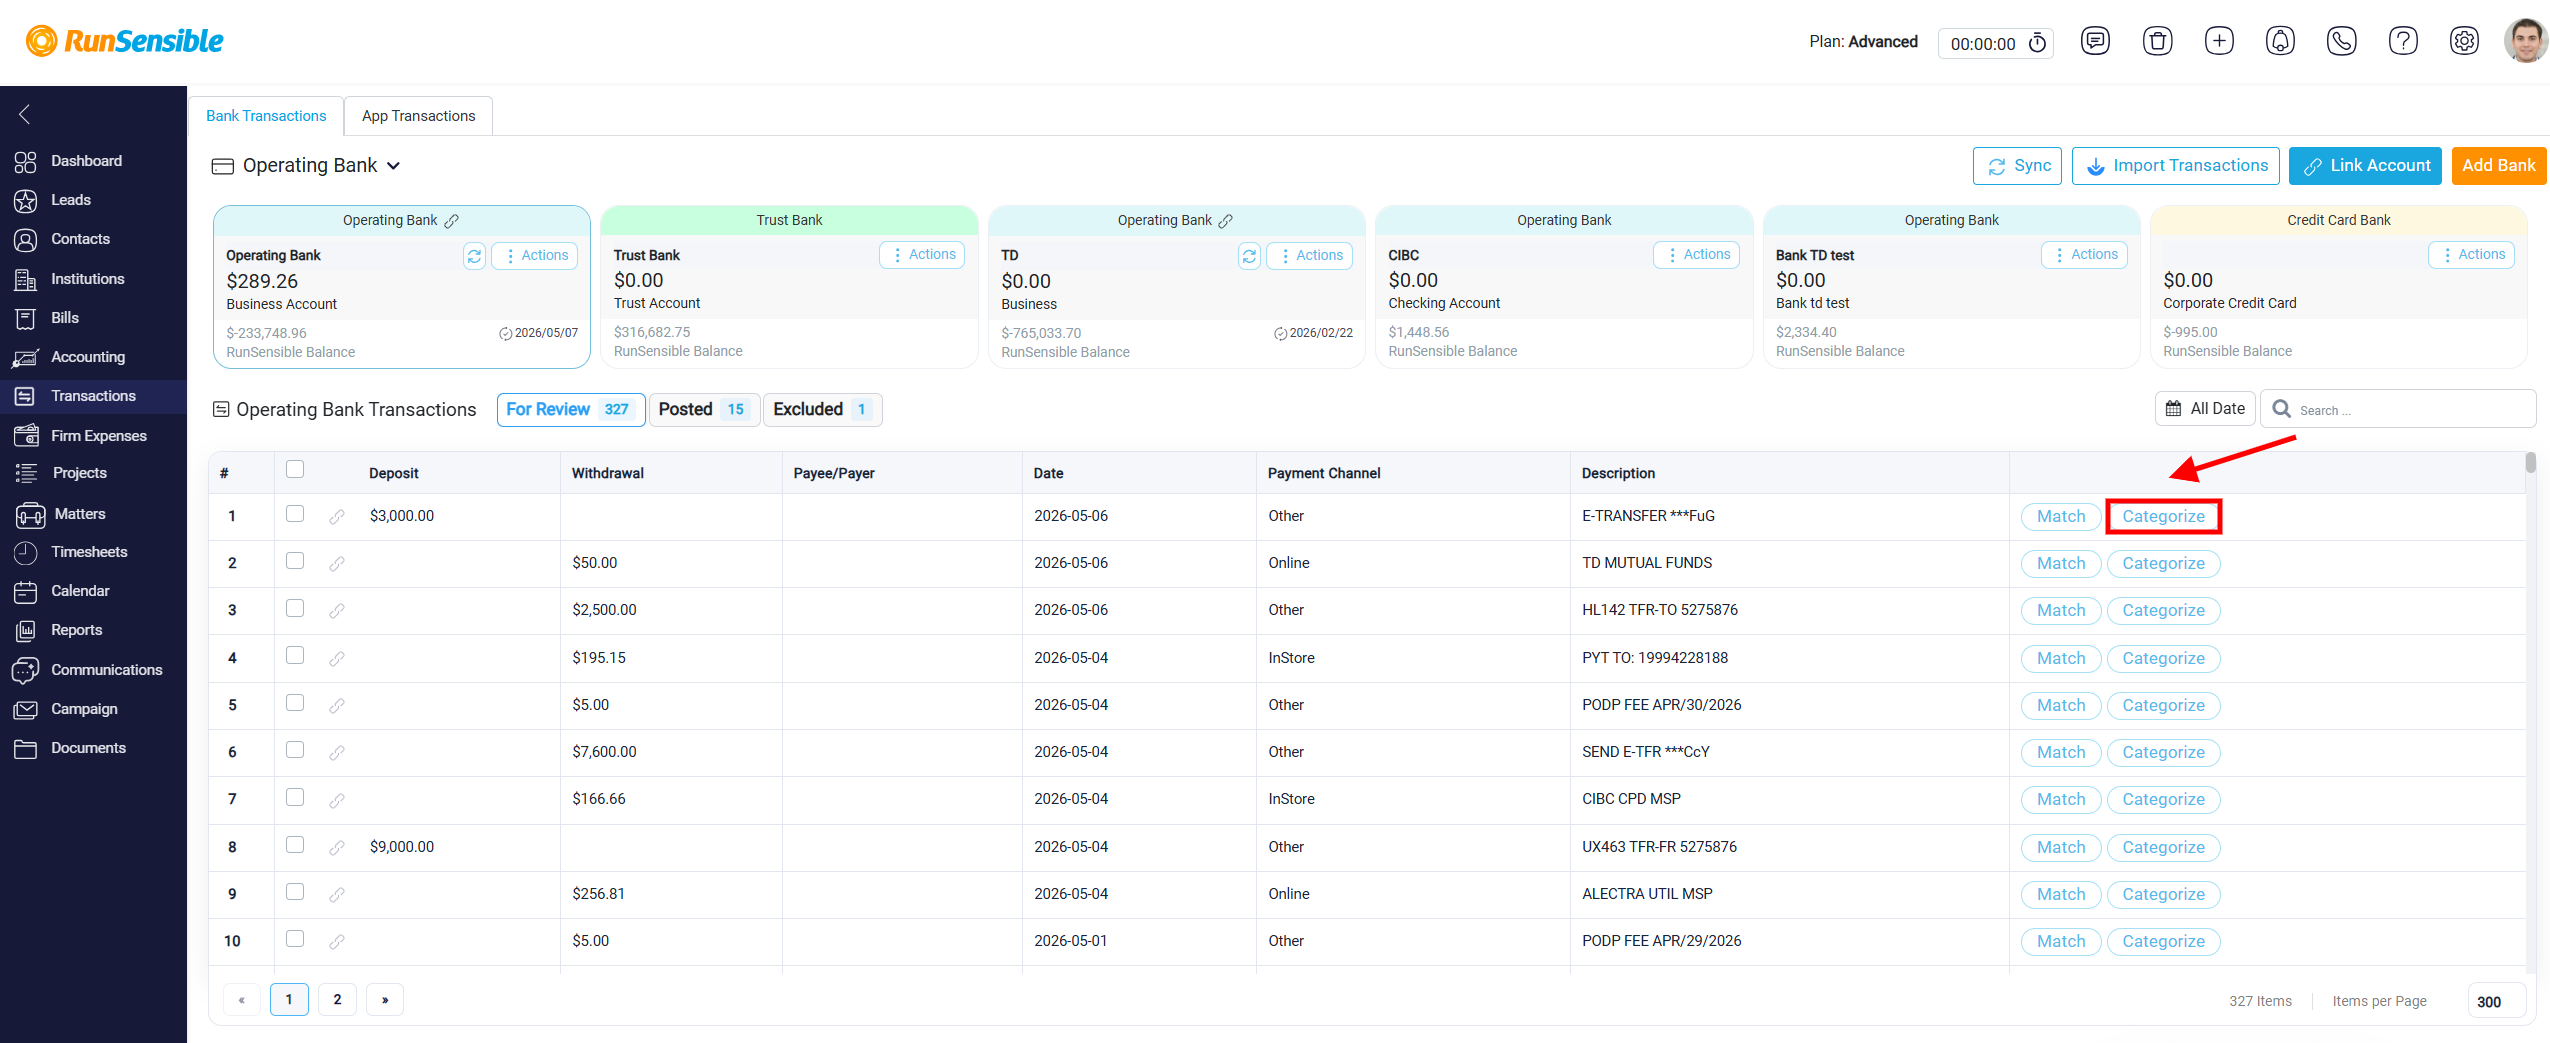Click the orange Add Bank button
This screenshot has height=1043, width=2550.
coord(2498,166)
